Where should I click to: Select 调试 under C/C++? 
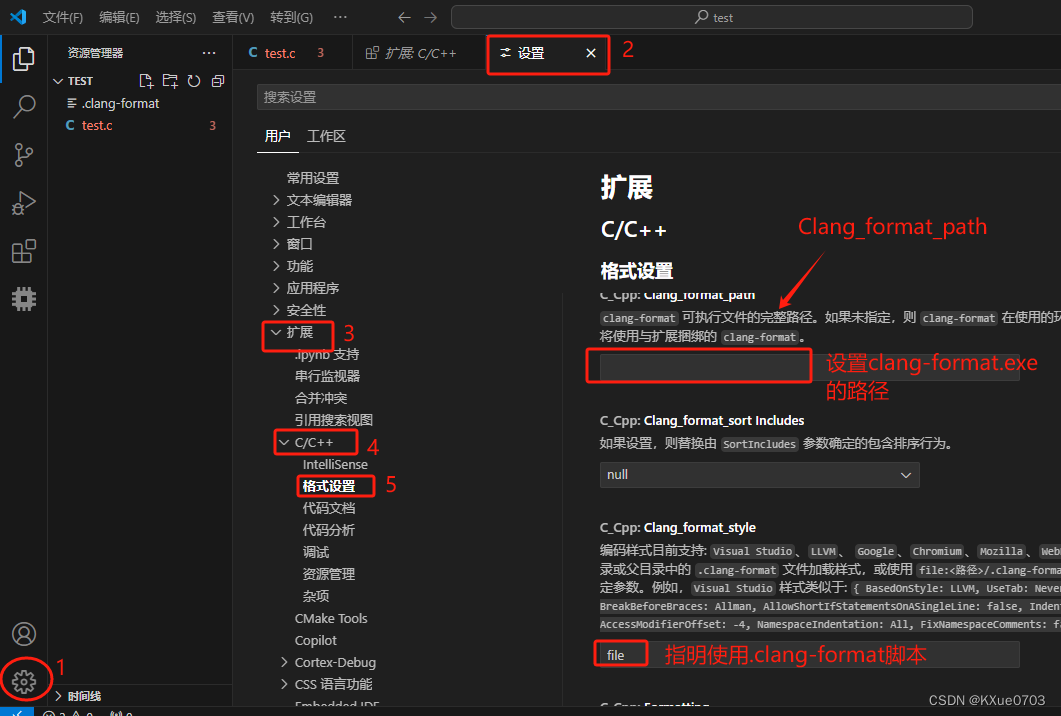tap(316, 552)
